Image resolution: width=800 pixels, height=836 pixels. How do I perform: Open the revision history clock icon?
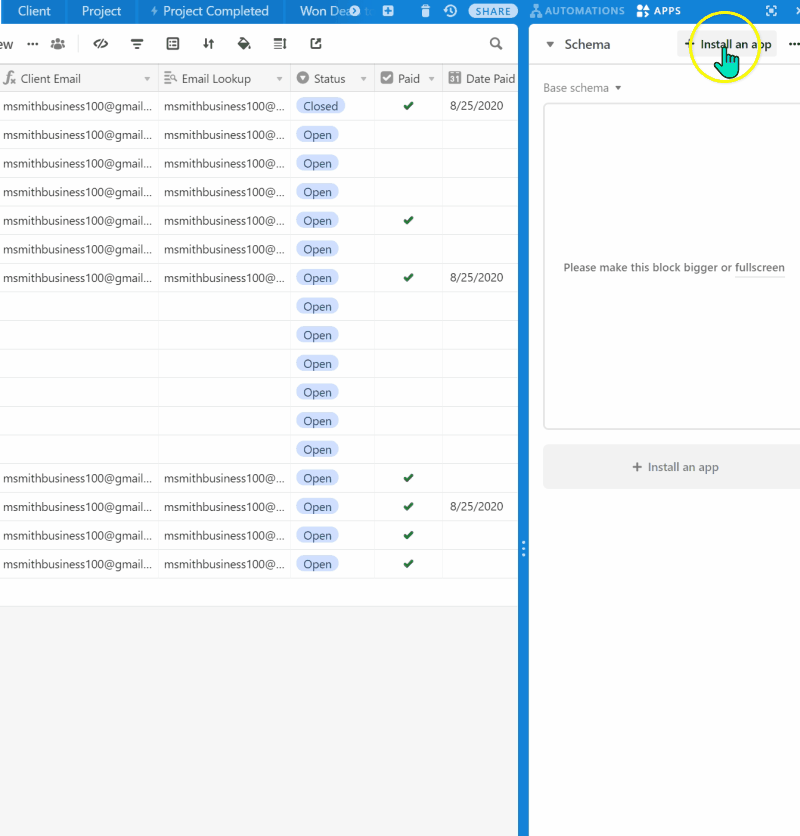tap(450, 10)
